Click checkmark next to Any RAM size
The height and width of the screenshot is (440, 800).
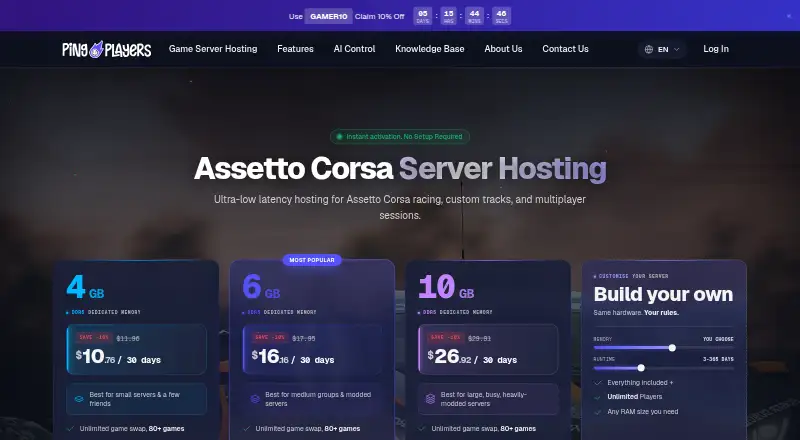pyautogui.click(x=597, y=411)
